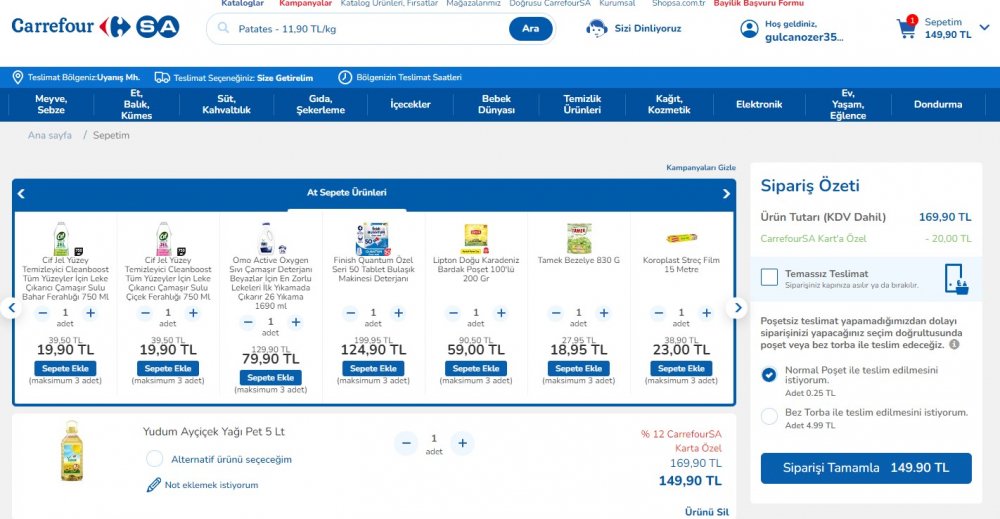The image size is (1000, 519).
Task: Open Finish Quantum product image
Action: coord(373,238)
